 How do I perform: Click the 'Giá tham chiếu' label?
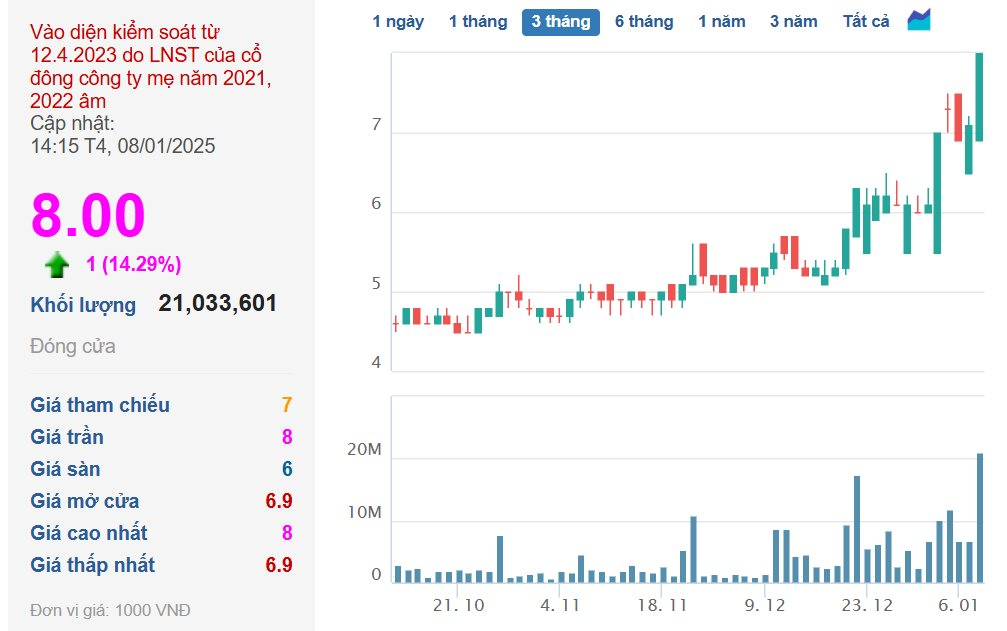point(100,405)
